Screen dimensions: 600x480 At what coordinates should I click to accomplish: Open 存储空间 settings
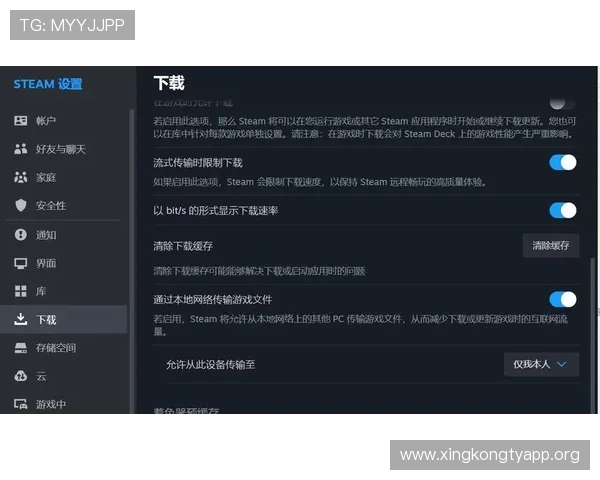tap(64, 348)
